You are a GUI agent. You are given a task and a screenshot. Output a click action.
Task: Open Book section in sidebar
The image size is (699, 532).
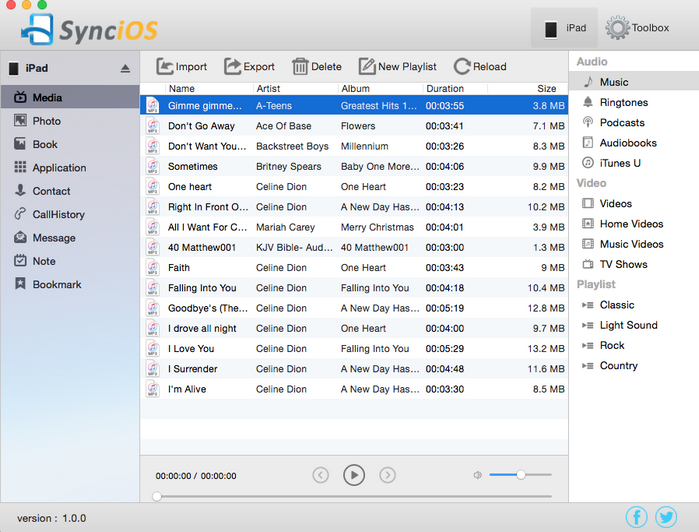[x=70, y=144]
